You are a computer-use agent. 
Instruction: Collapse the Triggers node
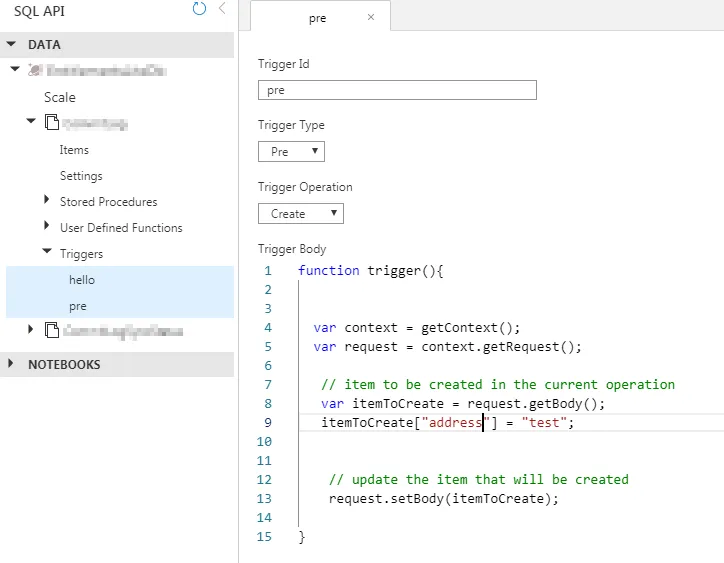[47, 253]
